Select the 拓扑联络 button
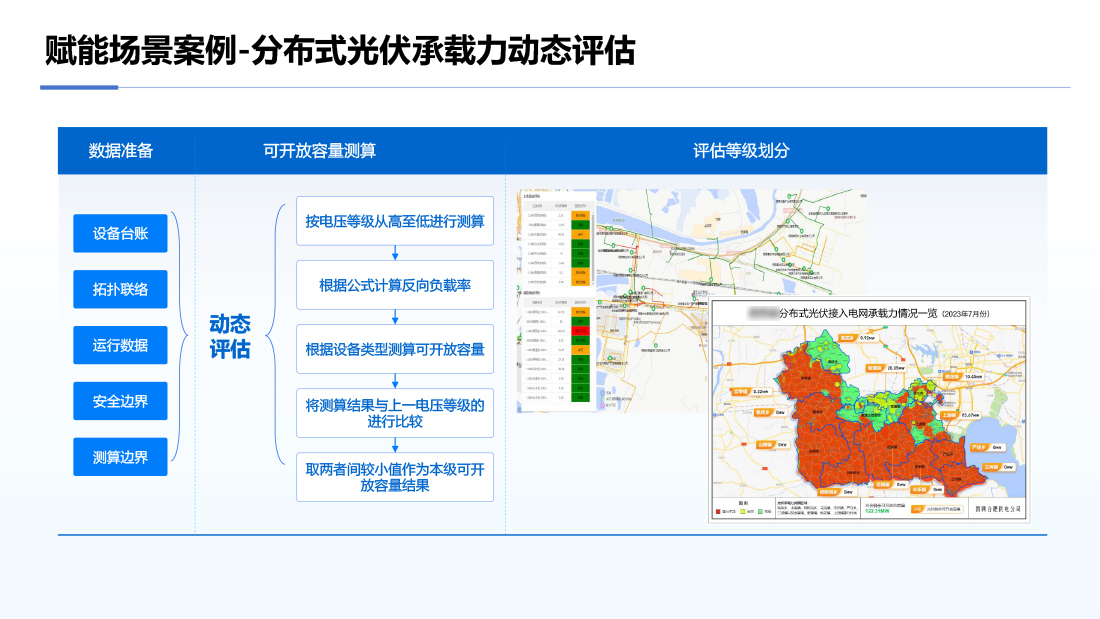The width and height of the screenshot is (1100, 619). click(x=120, y=289)
